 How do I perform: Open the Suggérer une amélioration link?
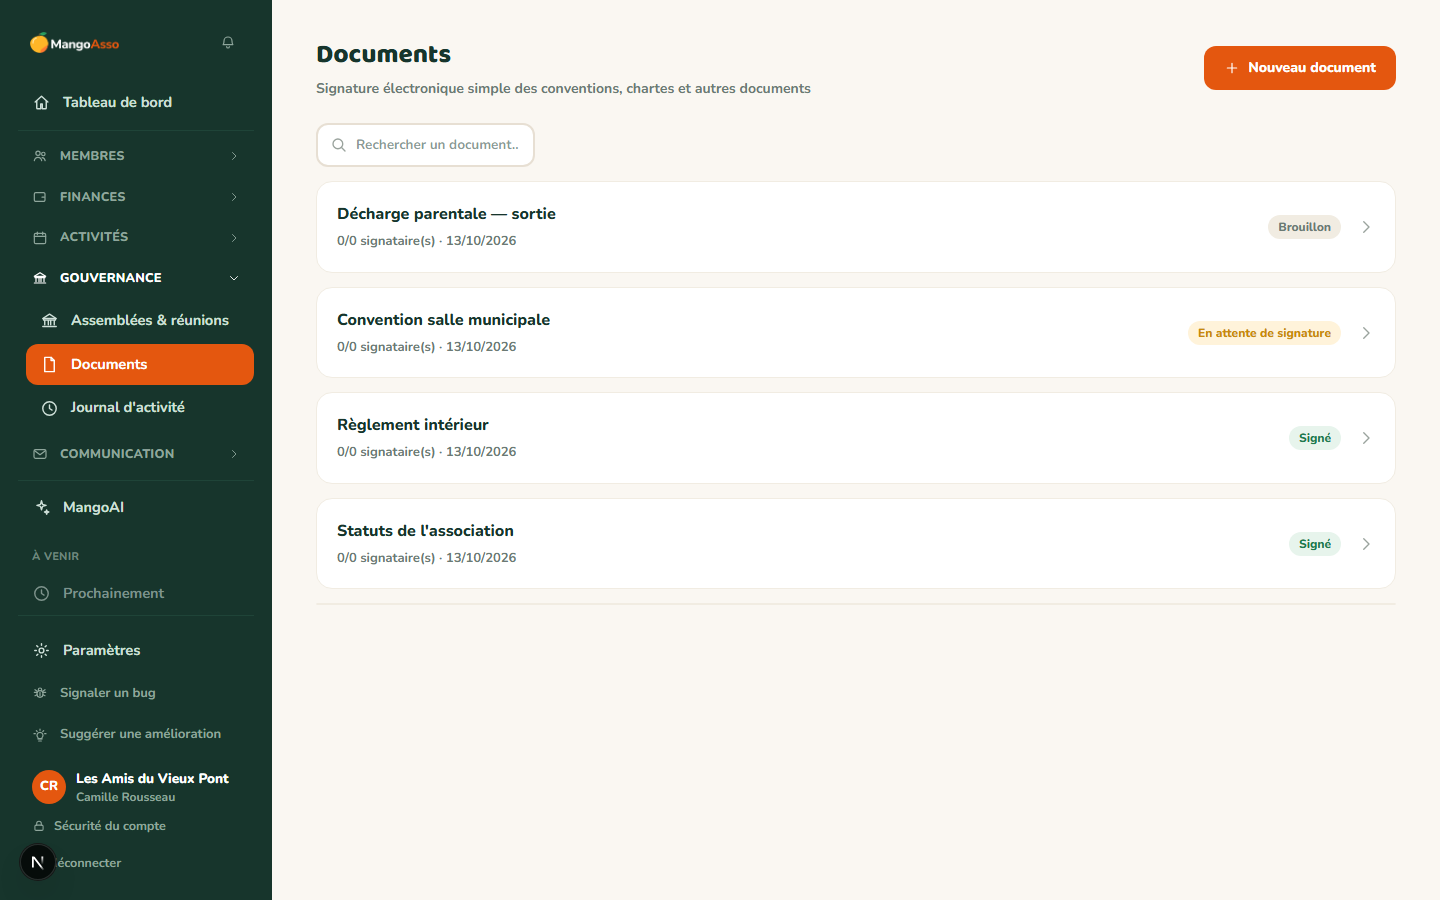pyautogui.click(x=140, y=734)
